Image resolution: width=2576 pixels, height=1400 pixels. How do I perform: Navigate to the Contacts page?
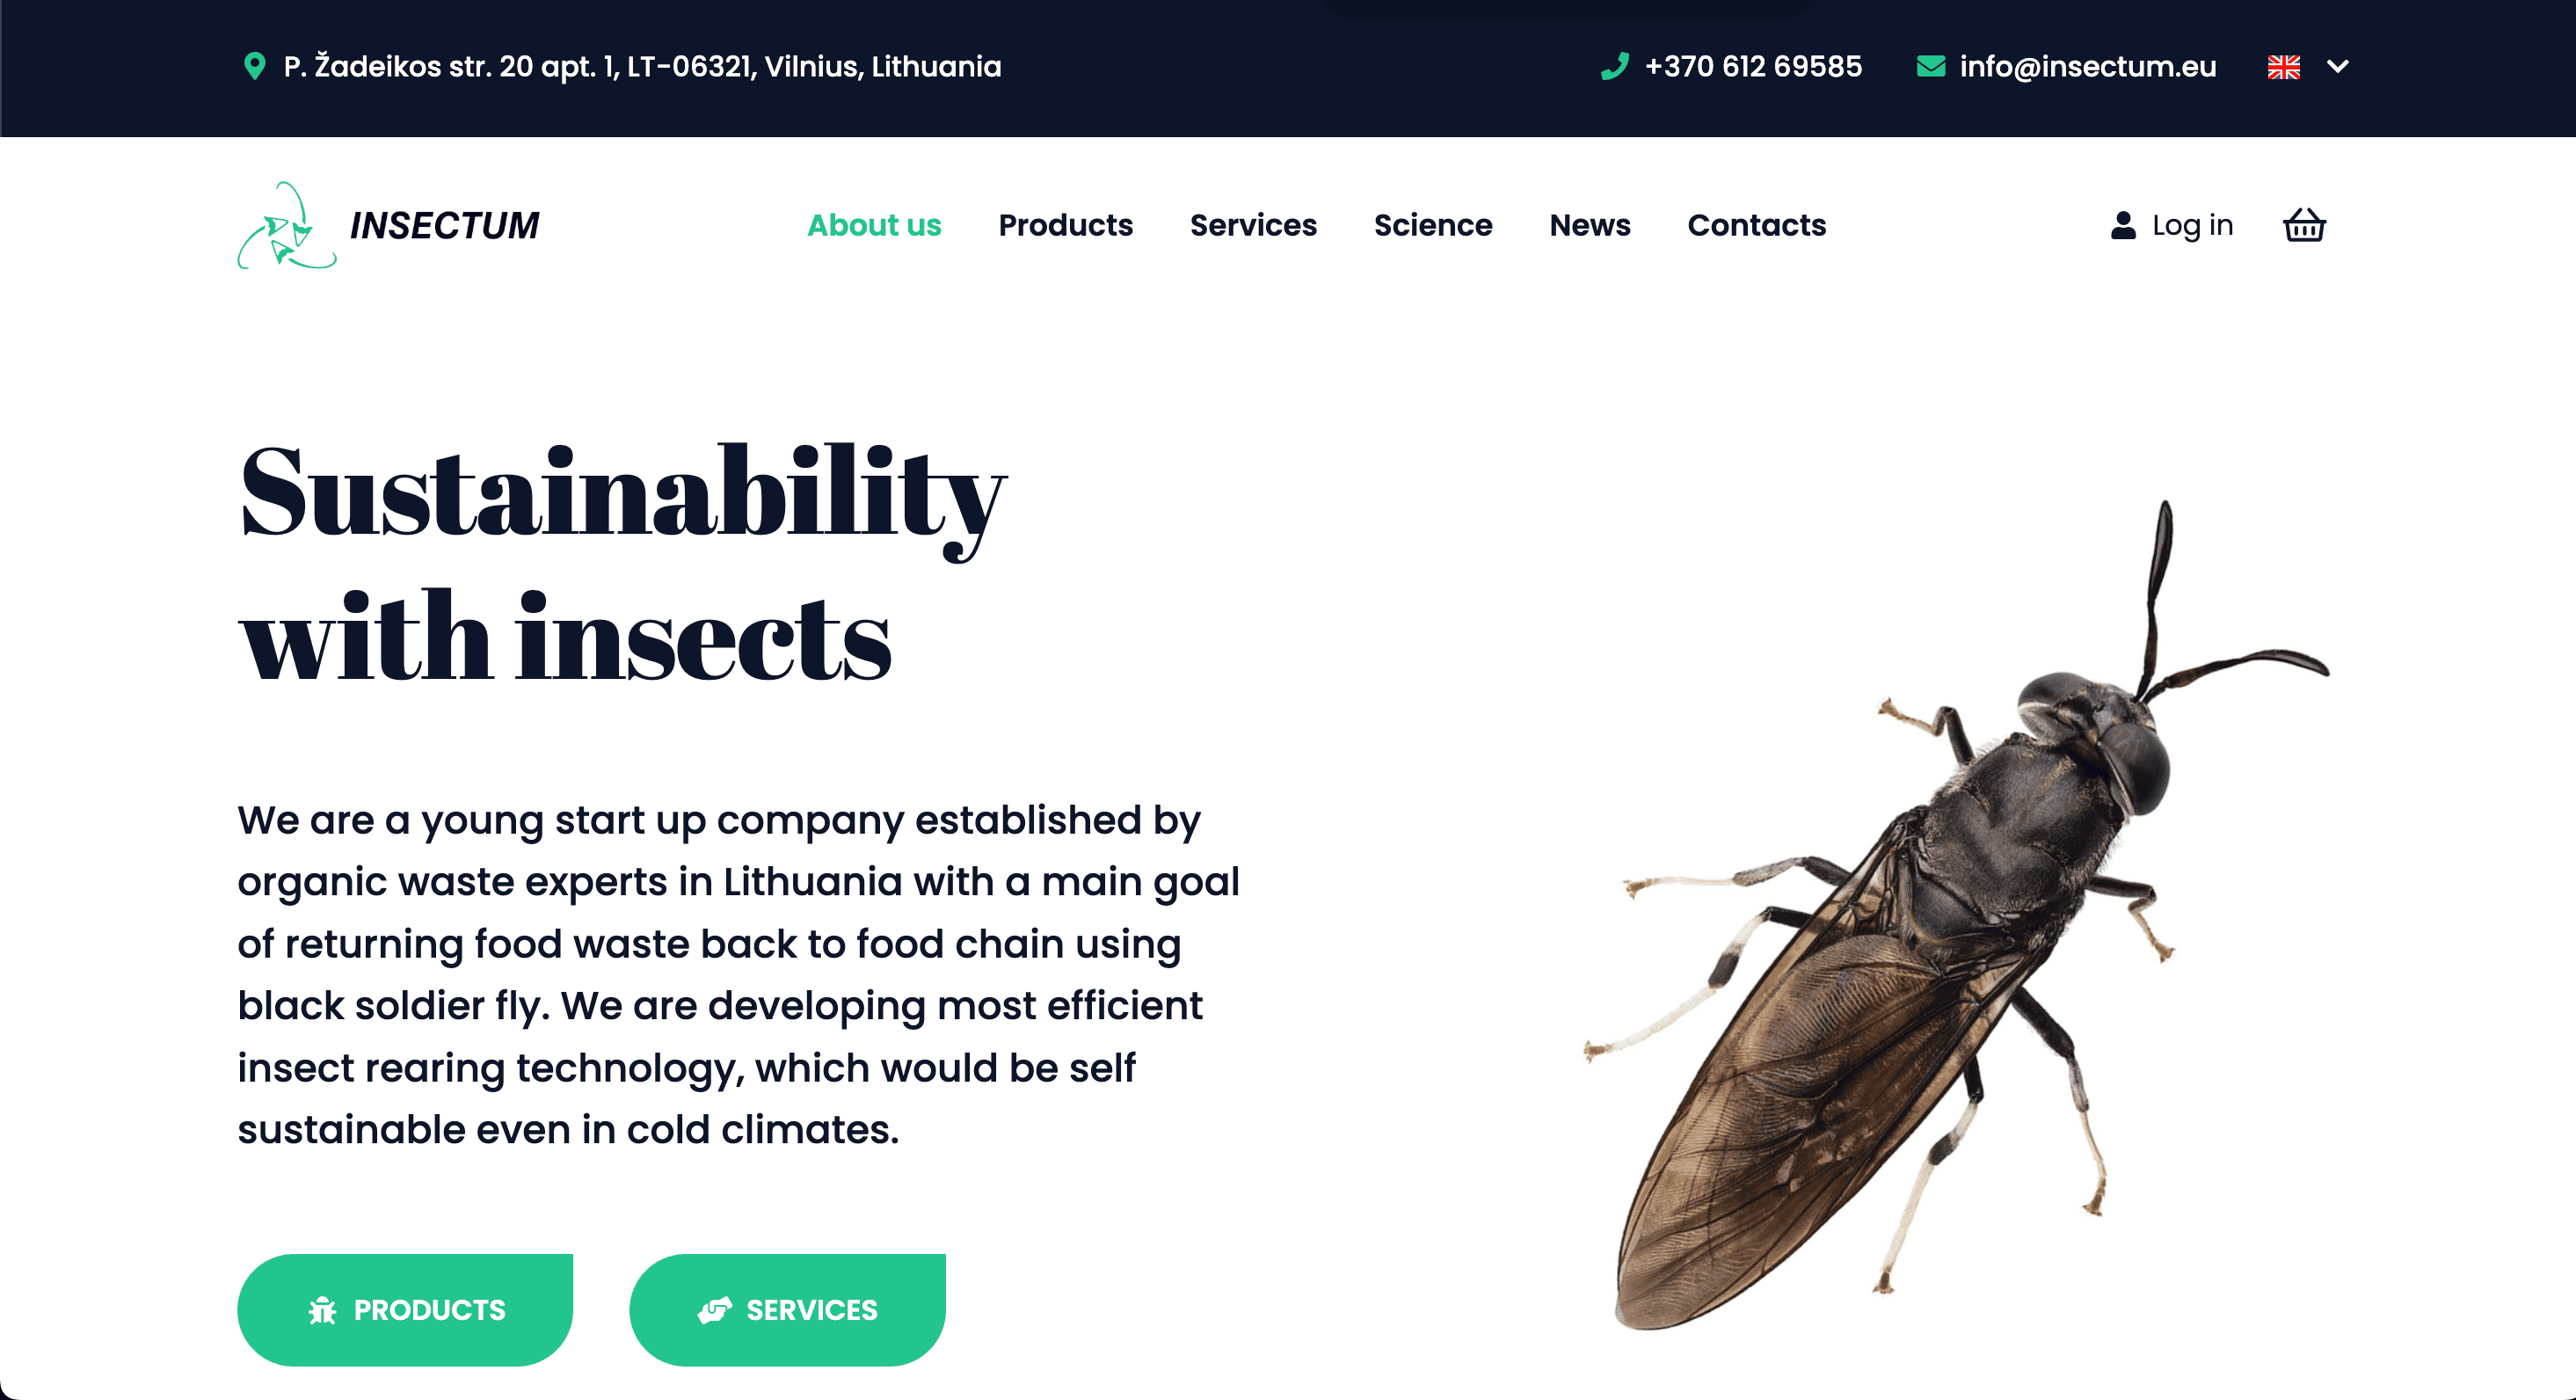pyautogui.click(x=1757, y=225)
